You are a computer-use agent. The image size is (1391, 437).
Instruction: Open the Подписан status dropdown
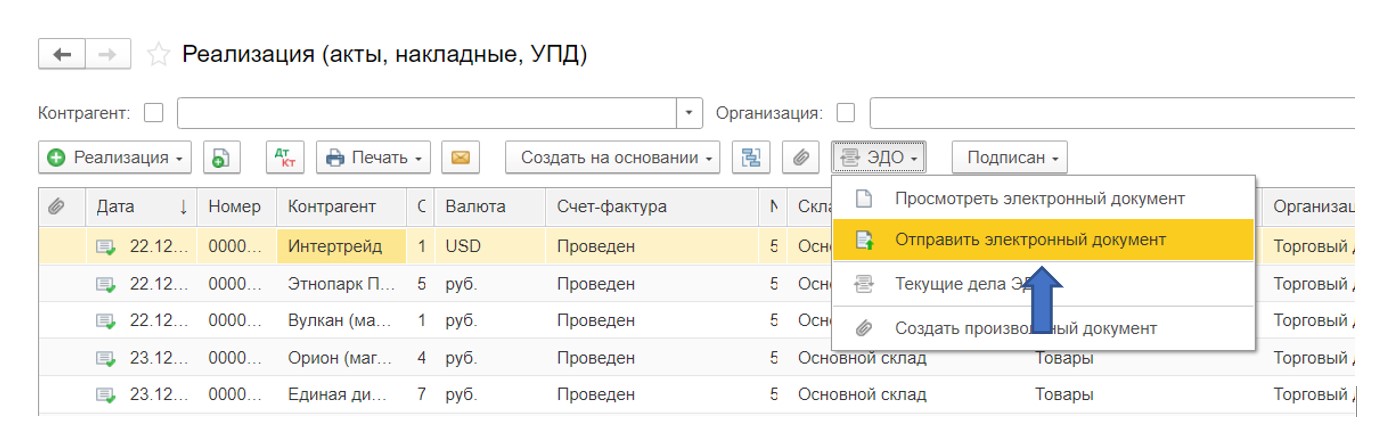click(x=1009, y=157)
